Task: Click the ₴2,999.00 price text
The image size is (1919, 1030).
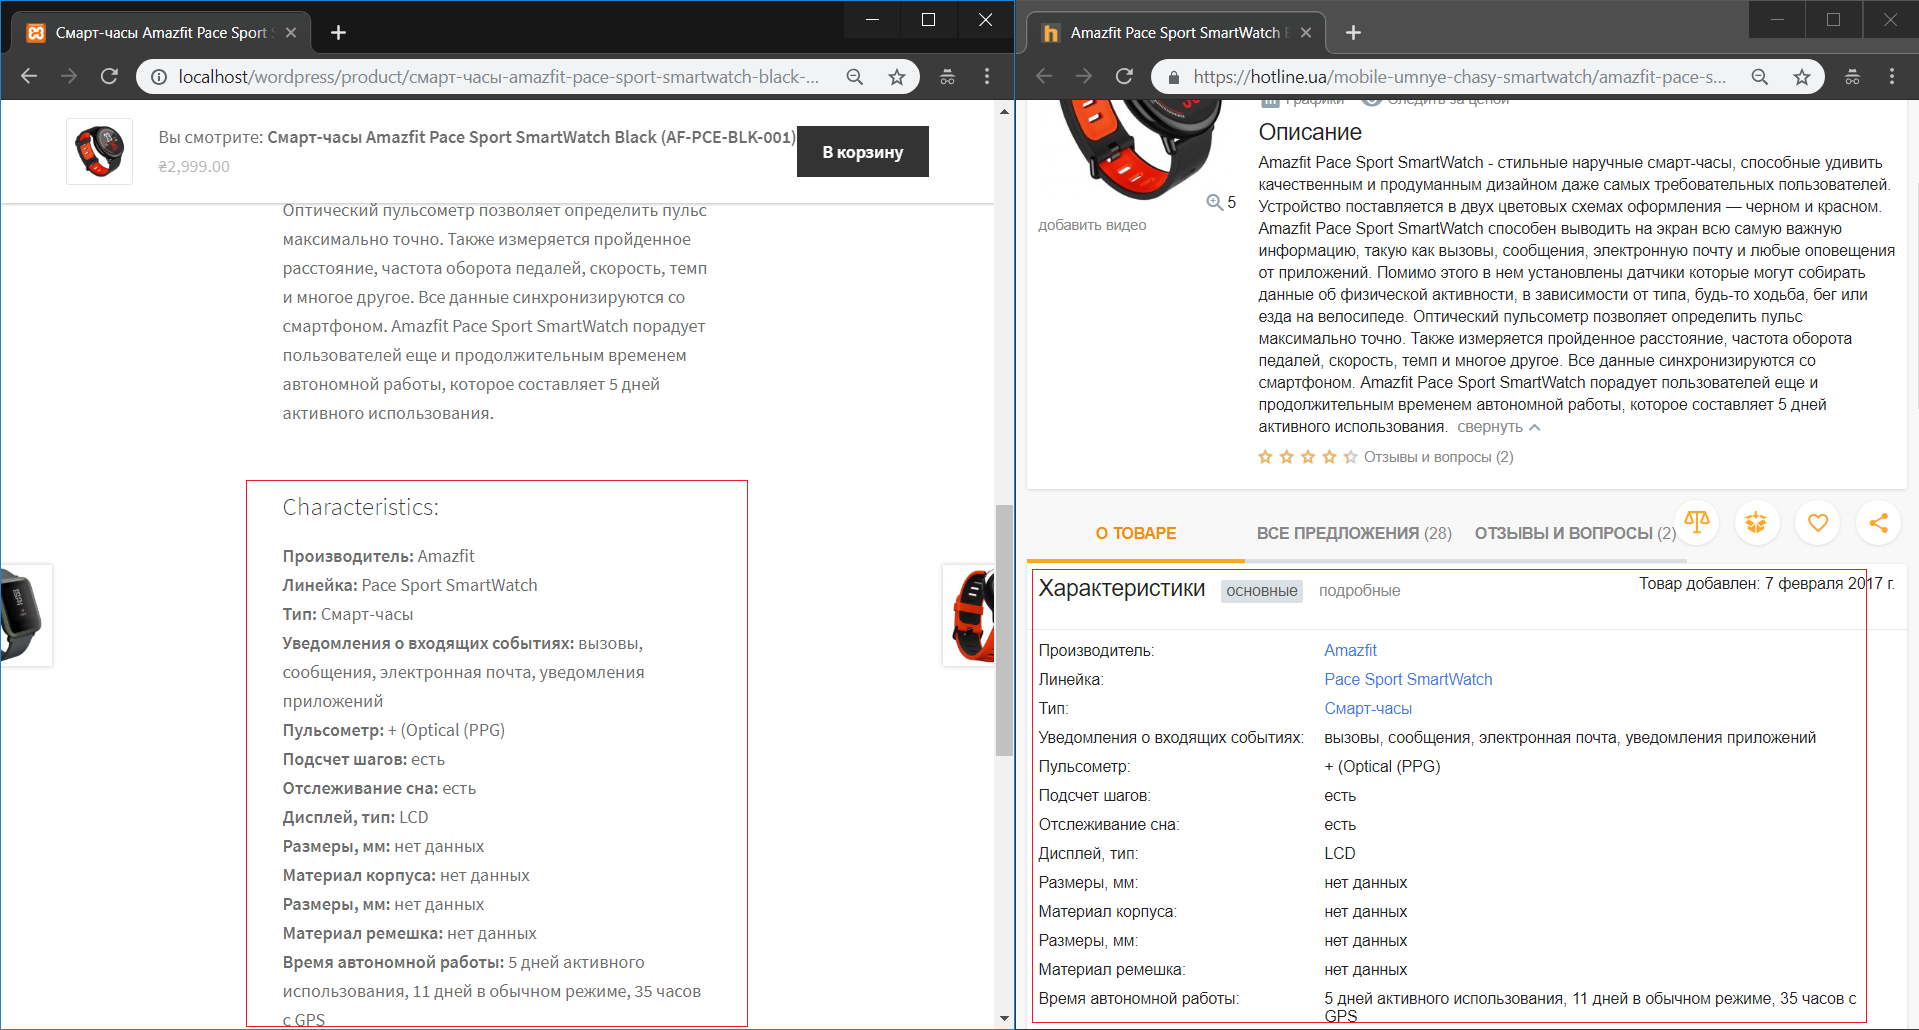Action: click(x=194, y=167)
